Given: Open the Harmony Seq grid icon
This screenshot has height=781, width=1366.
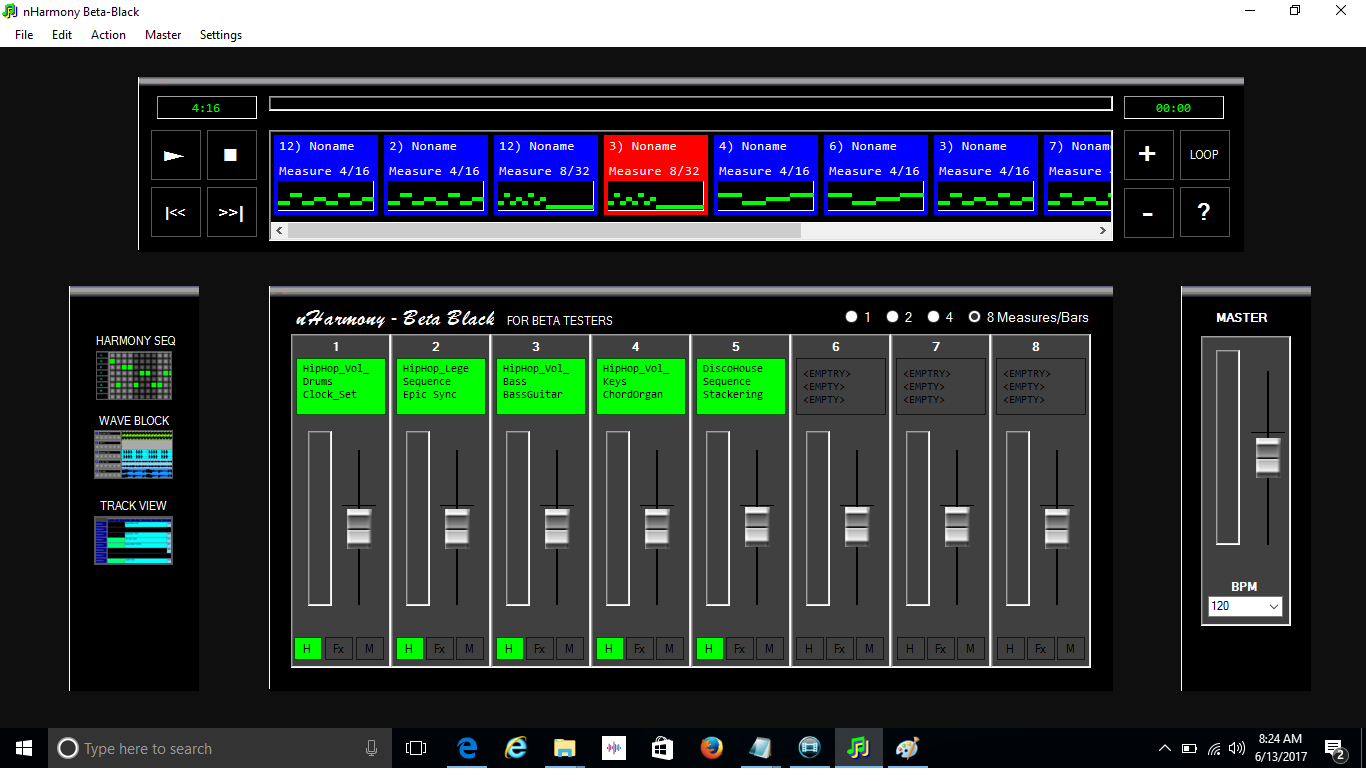Looking at the screenshot, I should (x=134, y=375).
